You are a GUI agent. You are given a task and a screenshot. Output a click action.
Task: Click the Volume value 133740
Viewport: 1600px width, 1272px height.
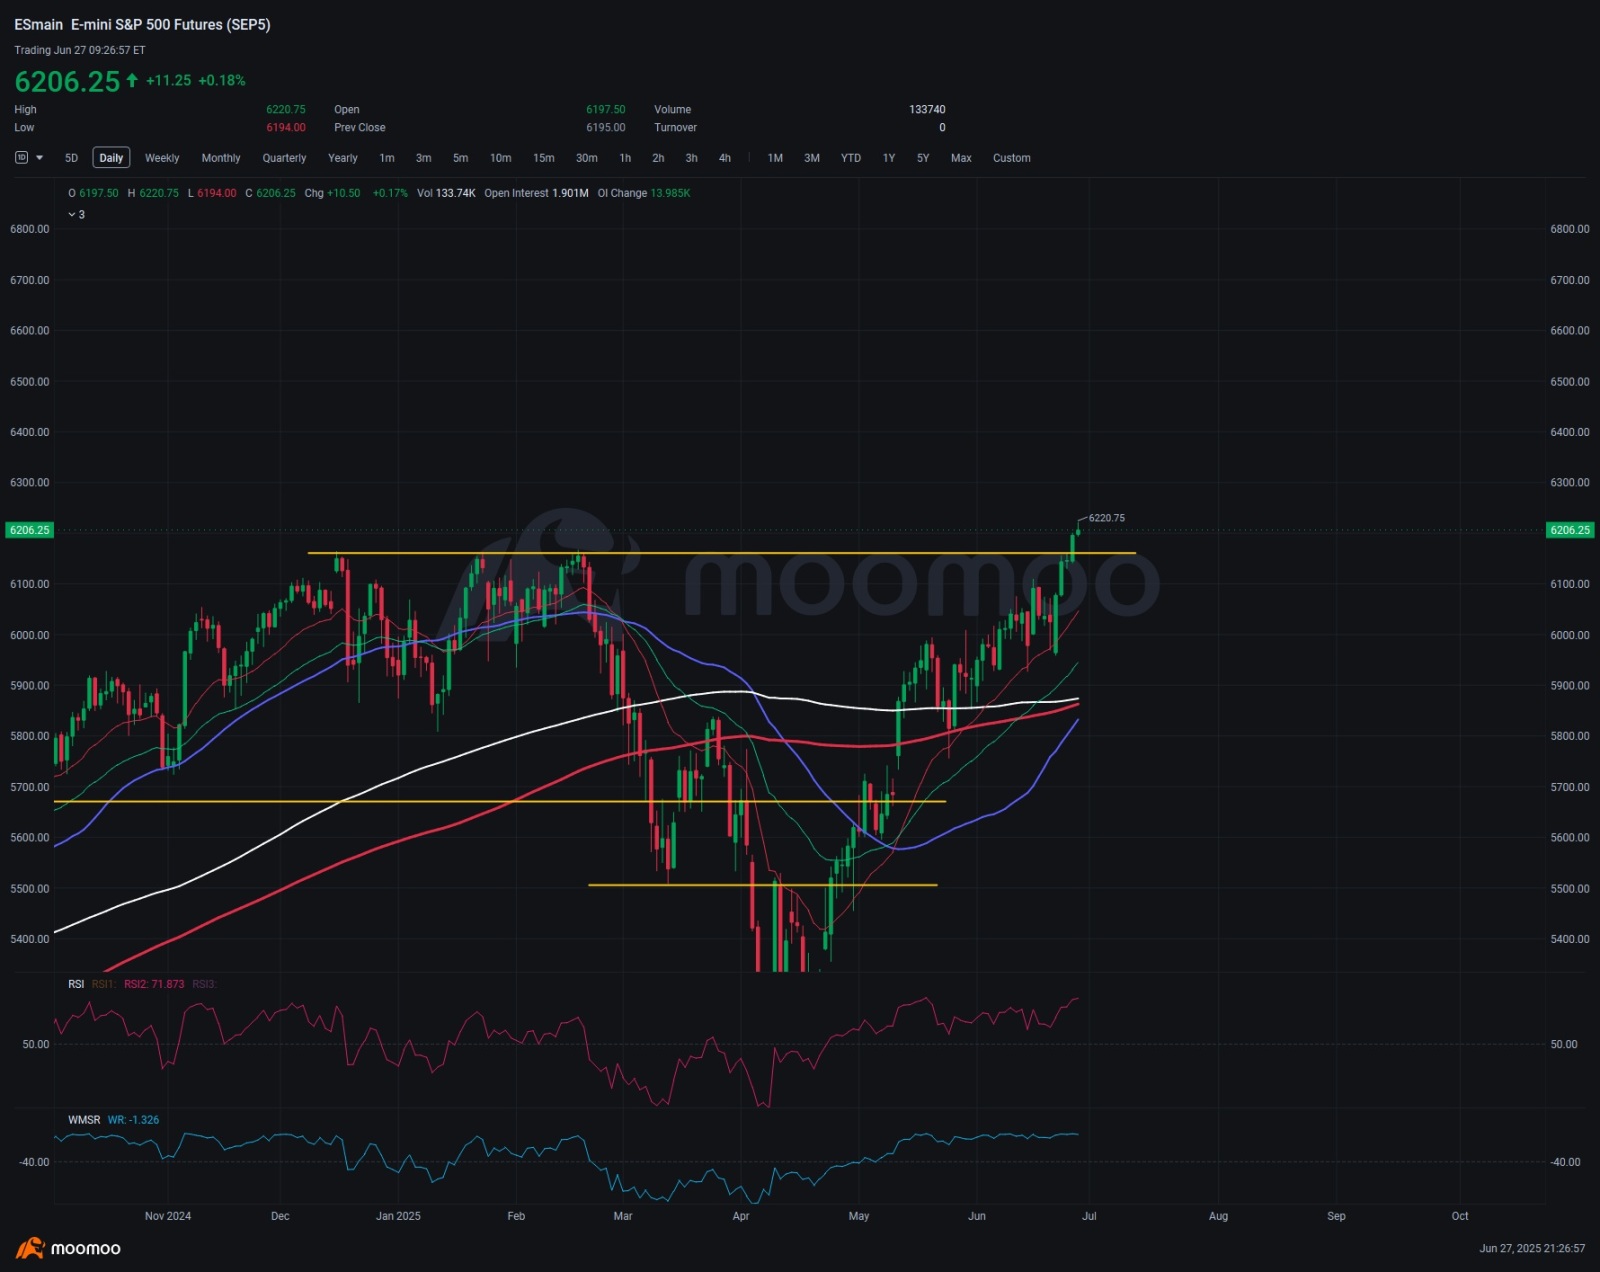pyautogui.click(x=927, y=110)
